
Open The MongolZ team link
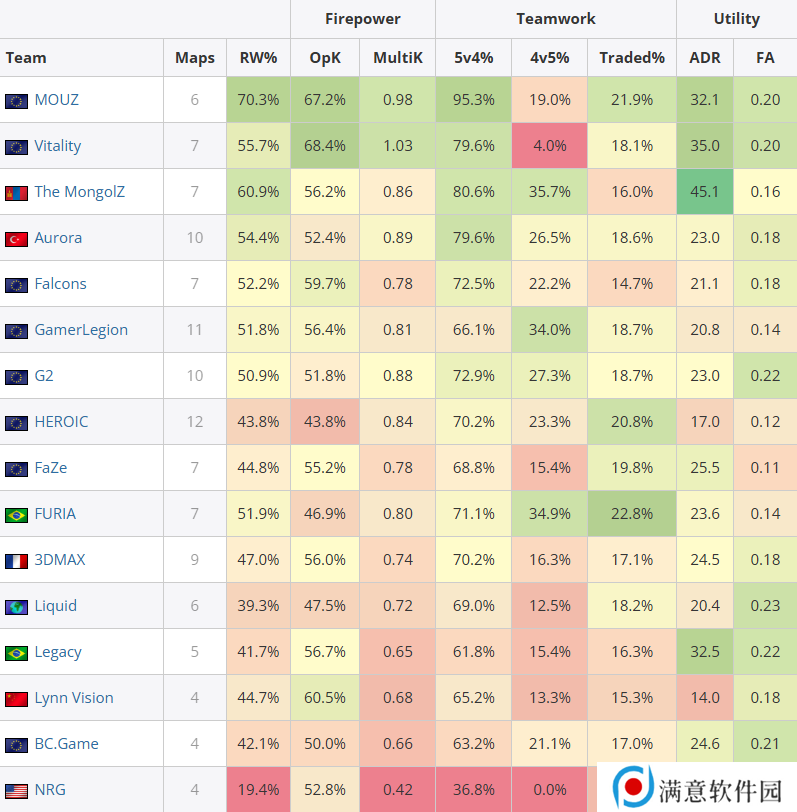[x=79, y=192]
